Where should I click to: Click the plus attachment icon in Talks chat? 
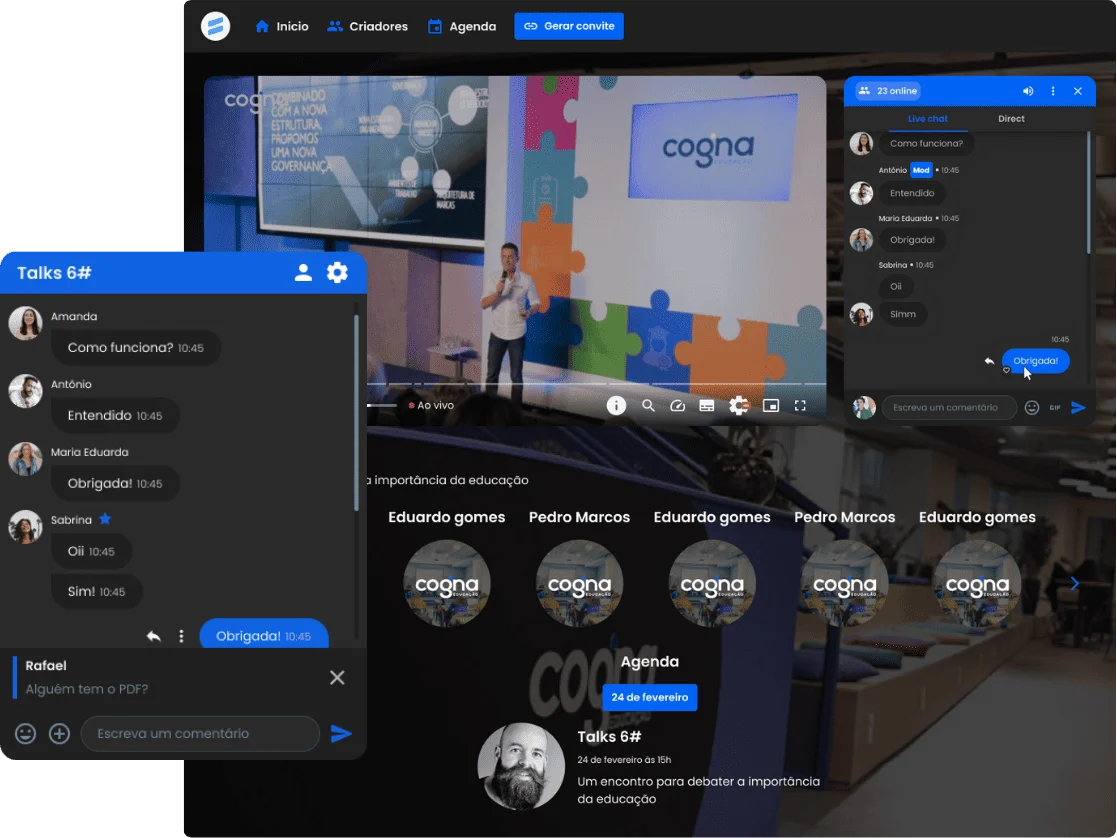pyautogui.click(x=60, y=734)
